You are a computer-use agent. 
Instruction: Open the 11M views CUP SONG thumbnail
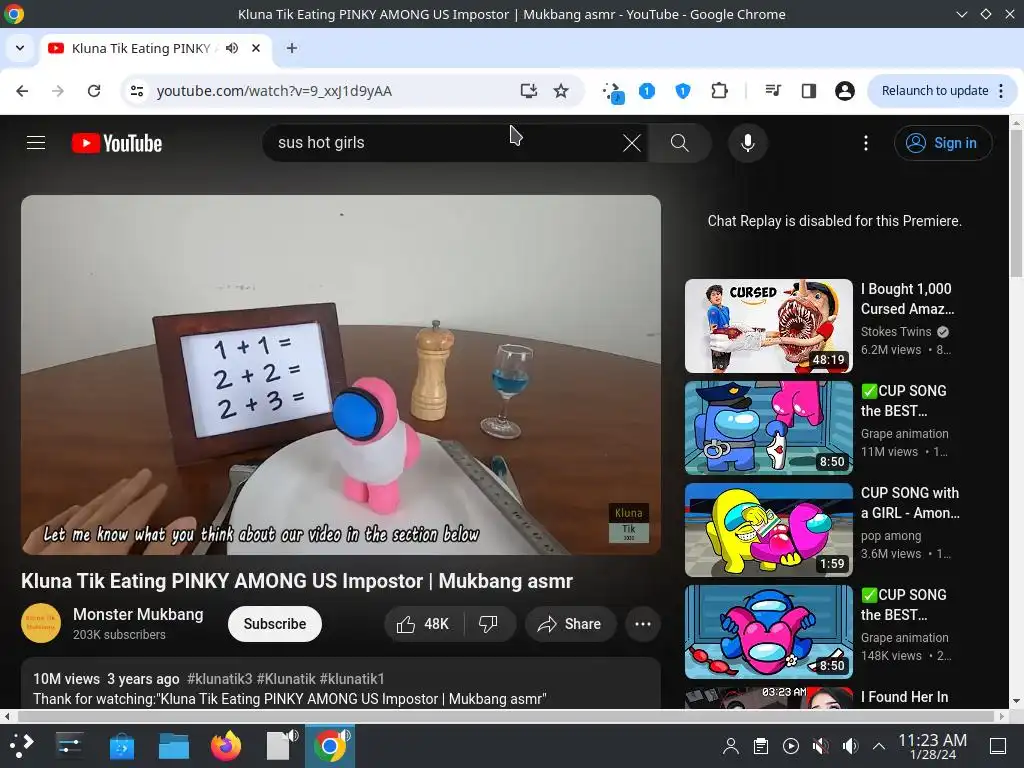pyautogui.click(x=769, y=428)
